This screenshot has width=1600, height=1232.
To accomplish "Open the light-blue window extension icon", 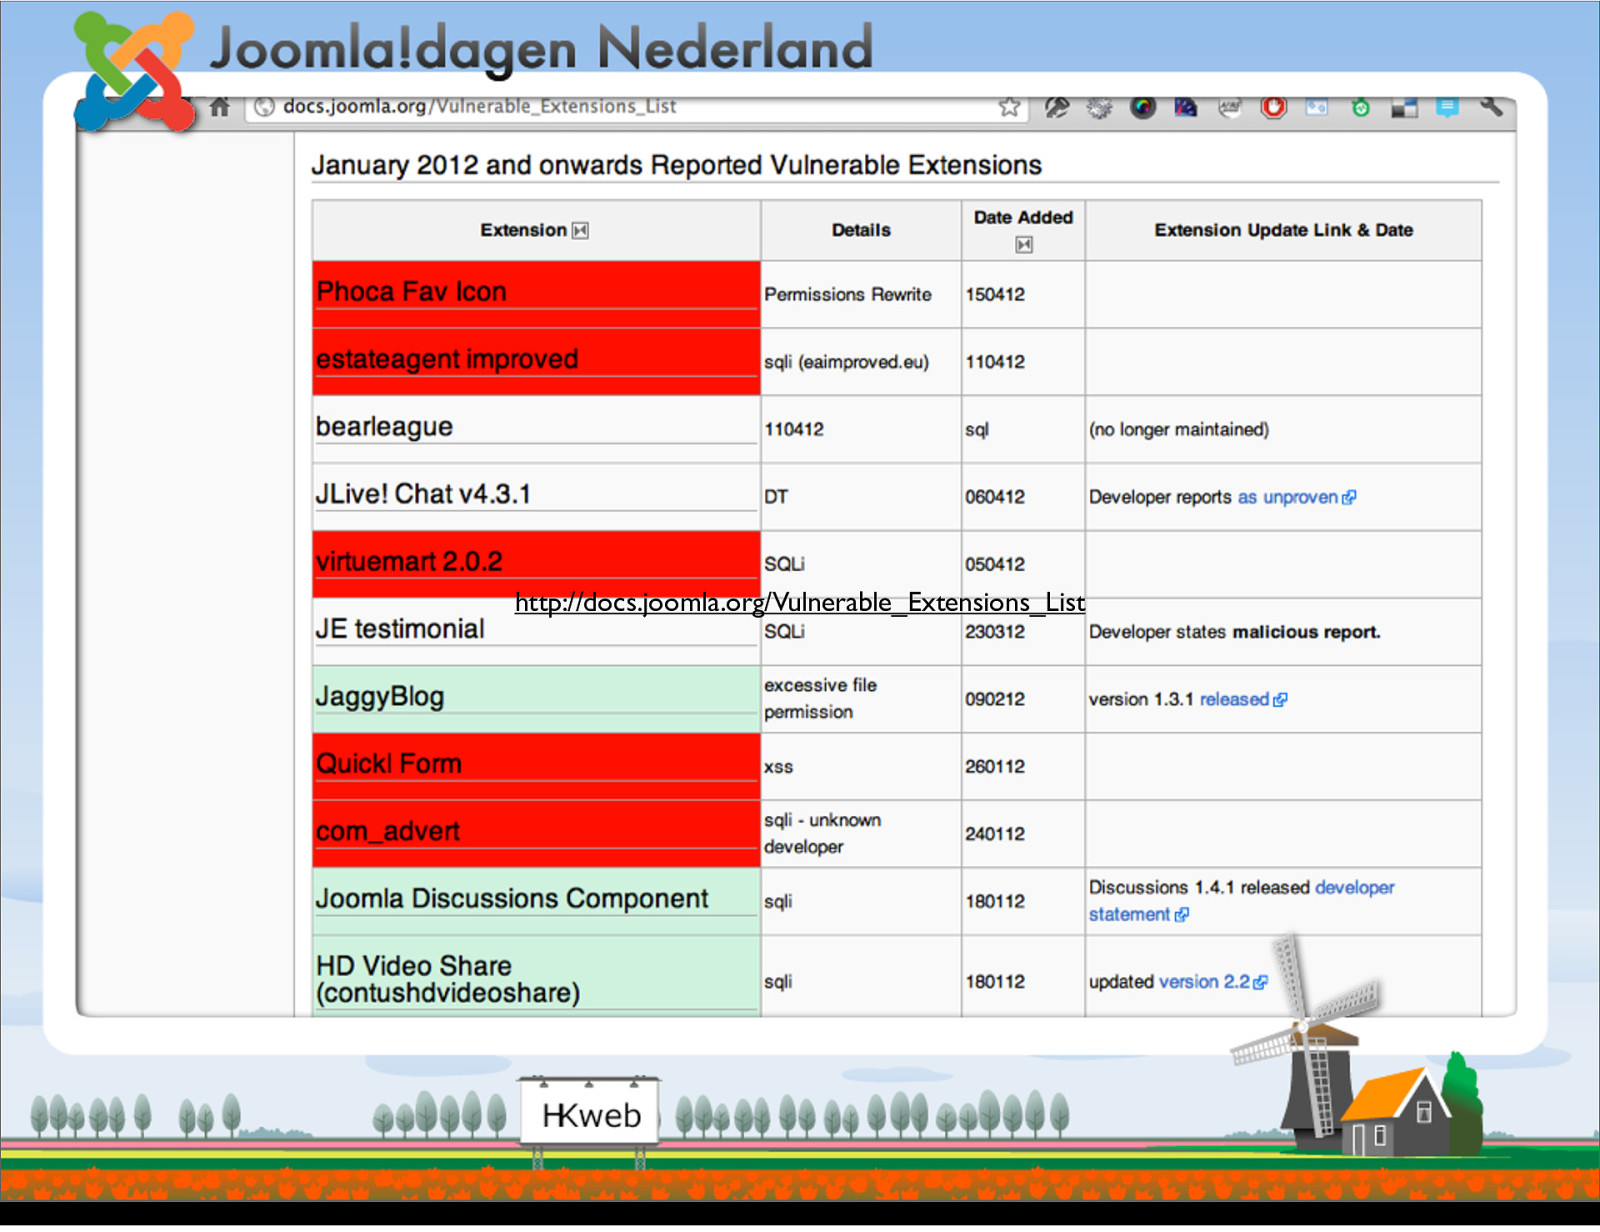I will pos(1316,107).
